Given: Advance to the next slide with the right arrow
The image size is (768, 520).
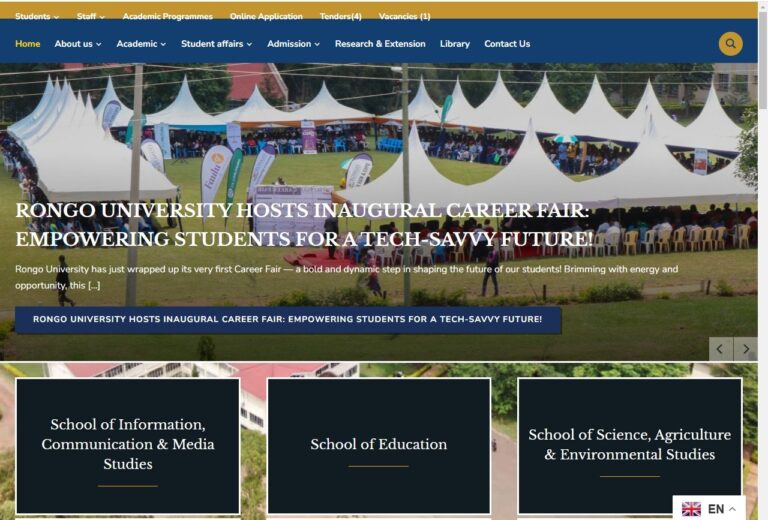Looking at the screenshot, I should coord(745,349).
